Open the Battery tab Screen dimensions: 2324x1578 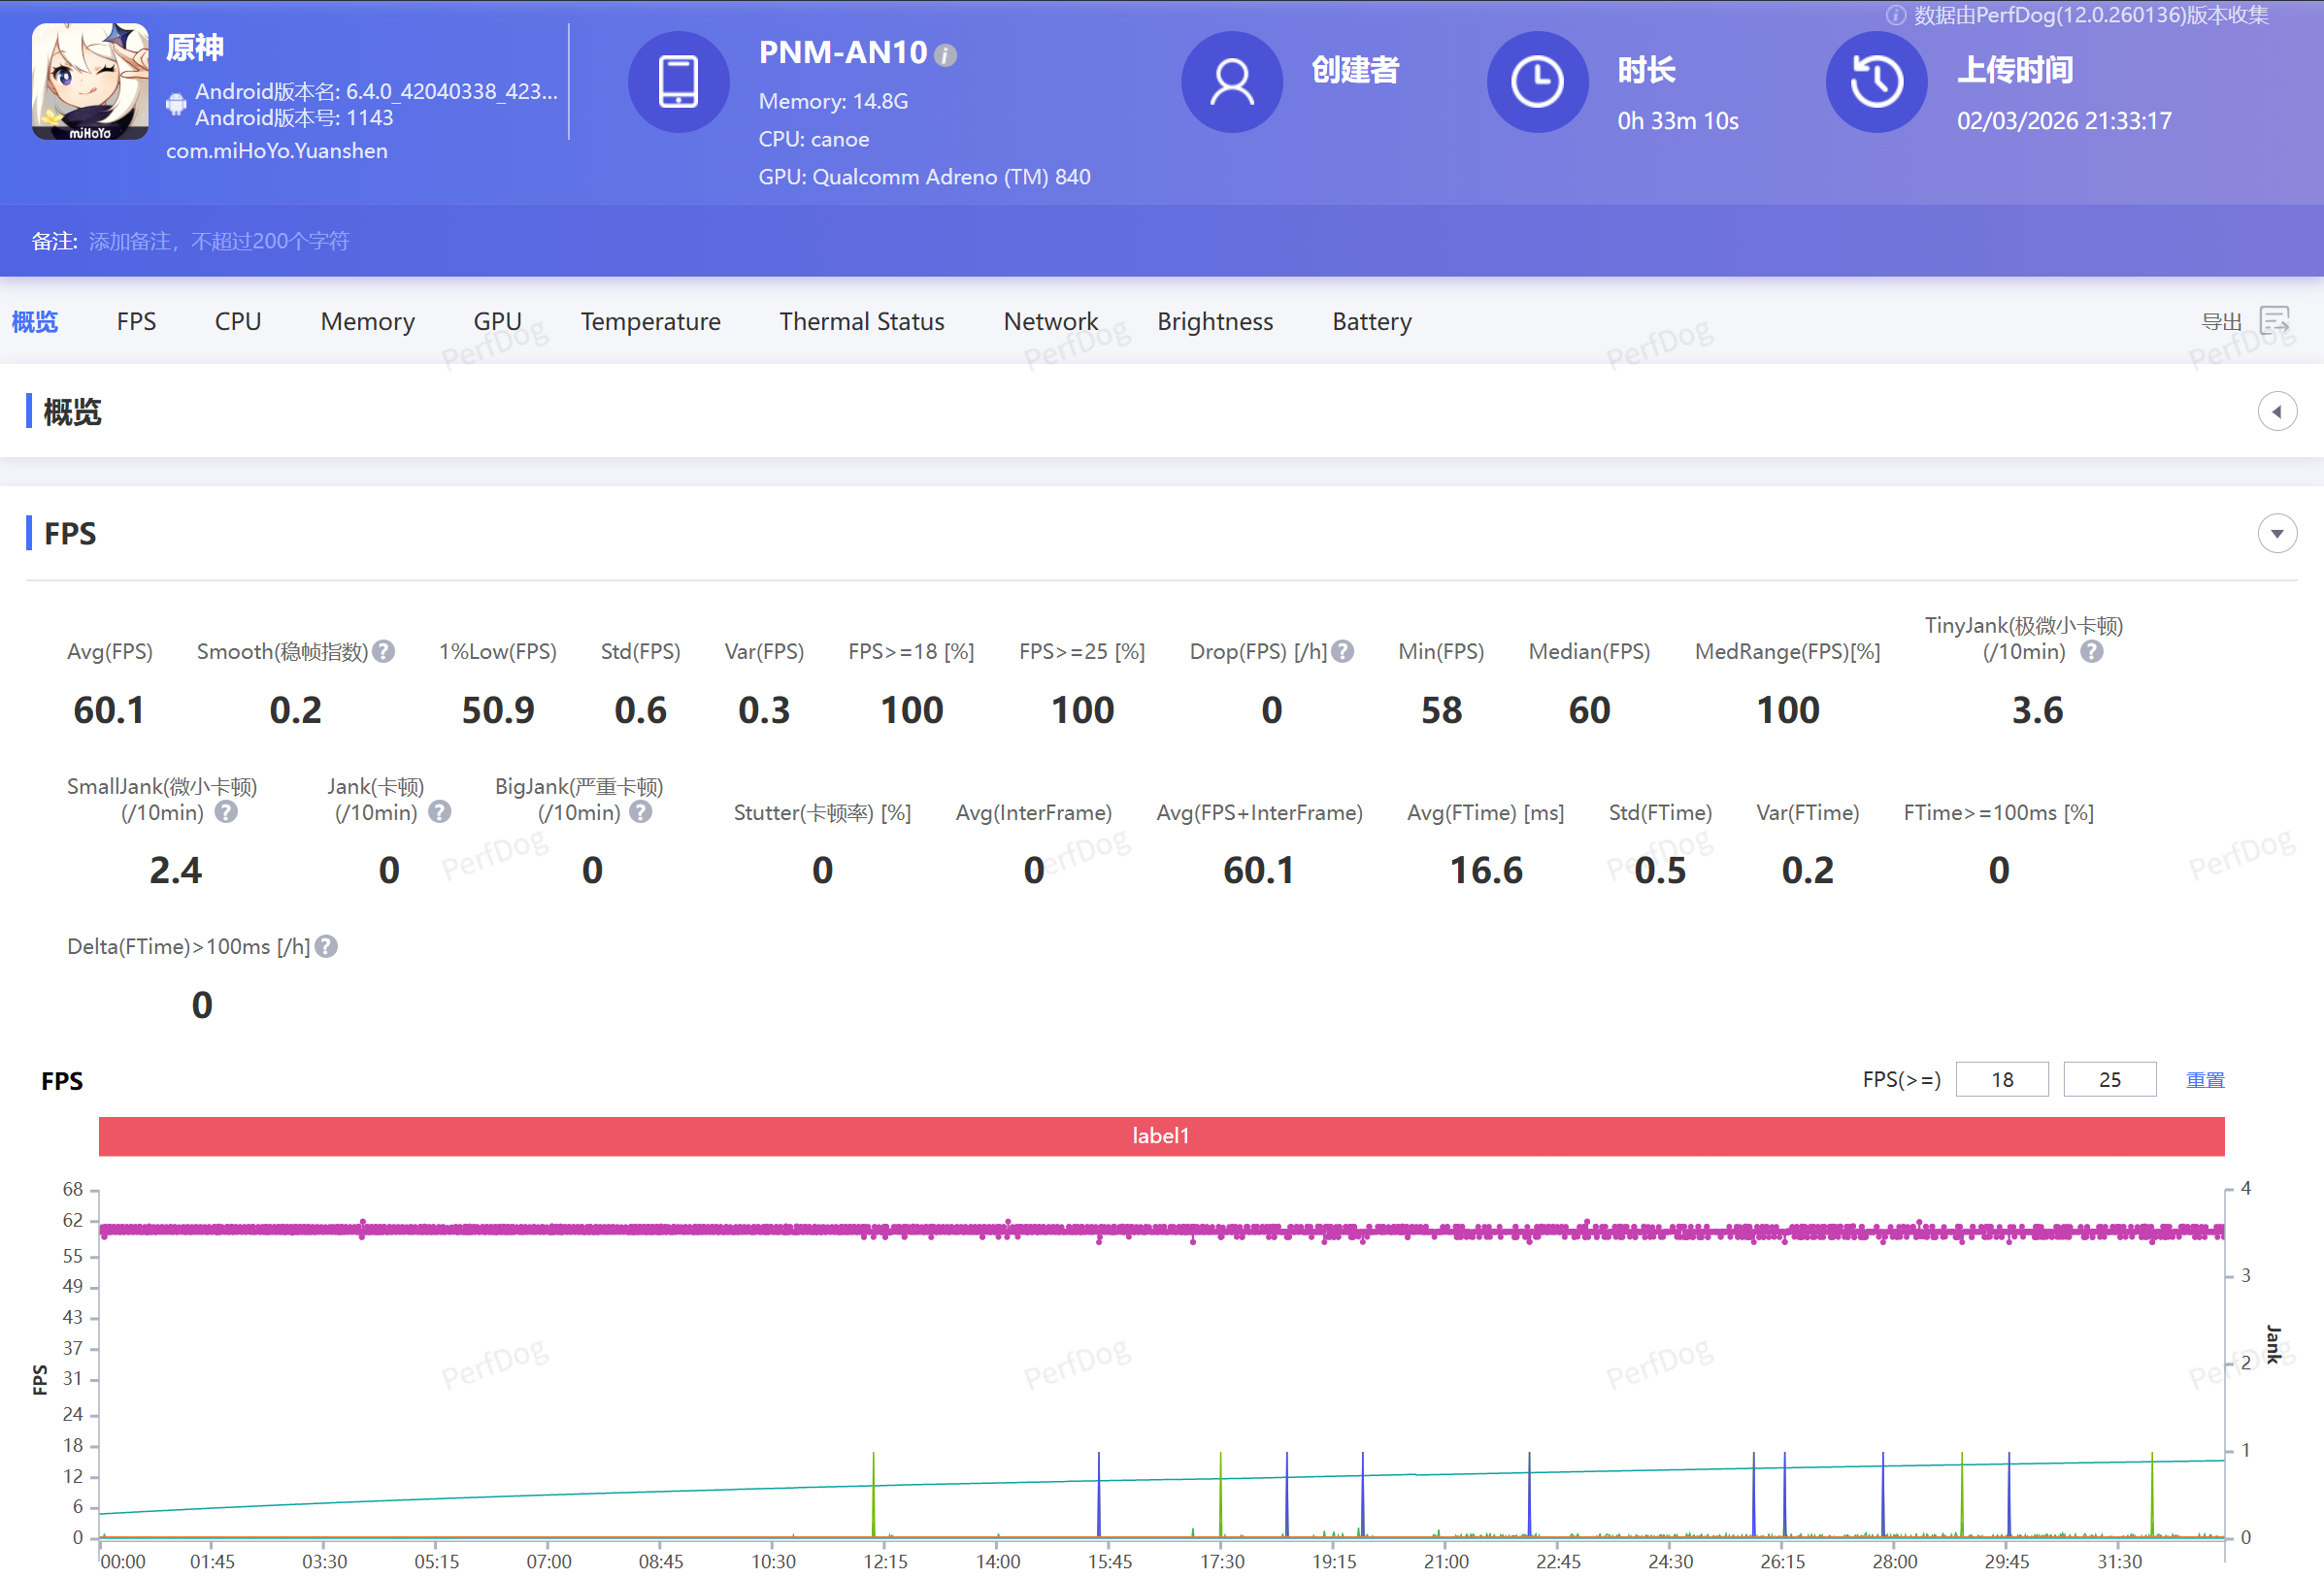(x=1371, y=321)
